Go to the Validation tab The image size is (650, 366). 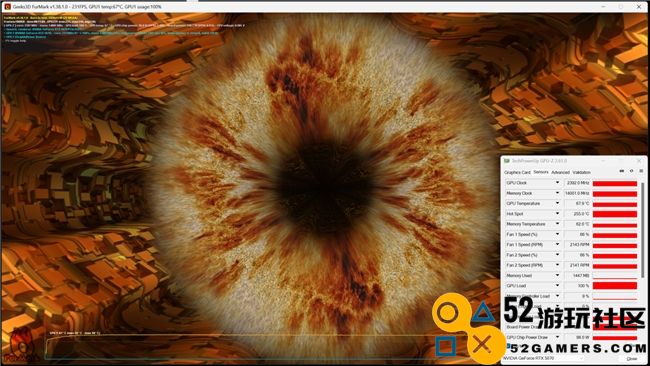(582, 172)
